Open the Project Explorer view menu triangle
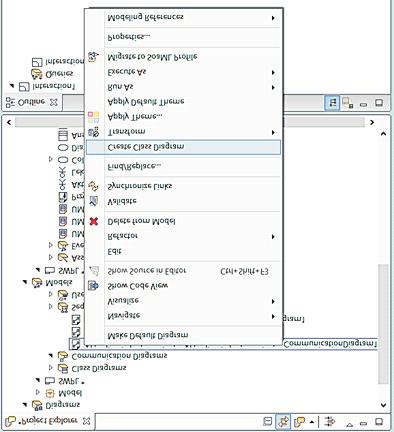The image size is (394, 432). tap(349, 424)
